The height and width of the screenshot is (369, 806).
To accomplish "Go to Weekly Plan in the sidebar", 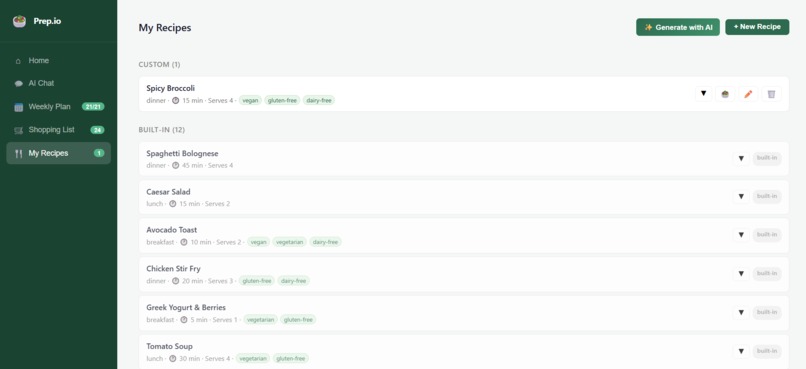I will [x=58, y=107].
